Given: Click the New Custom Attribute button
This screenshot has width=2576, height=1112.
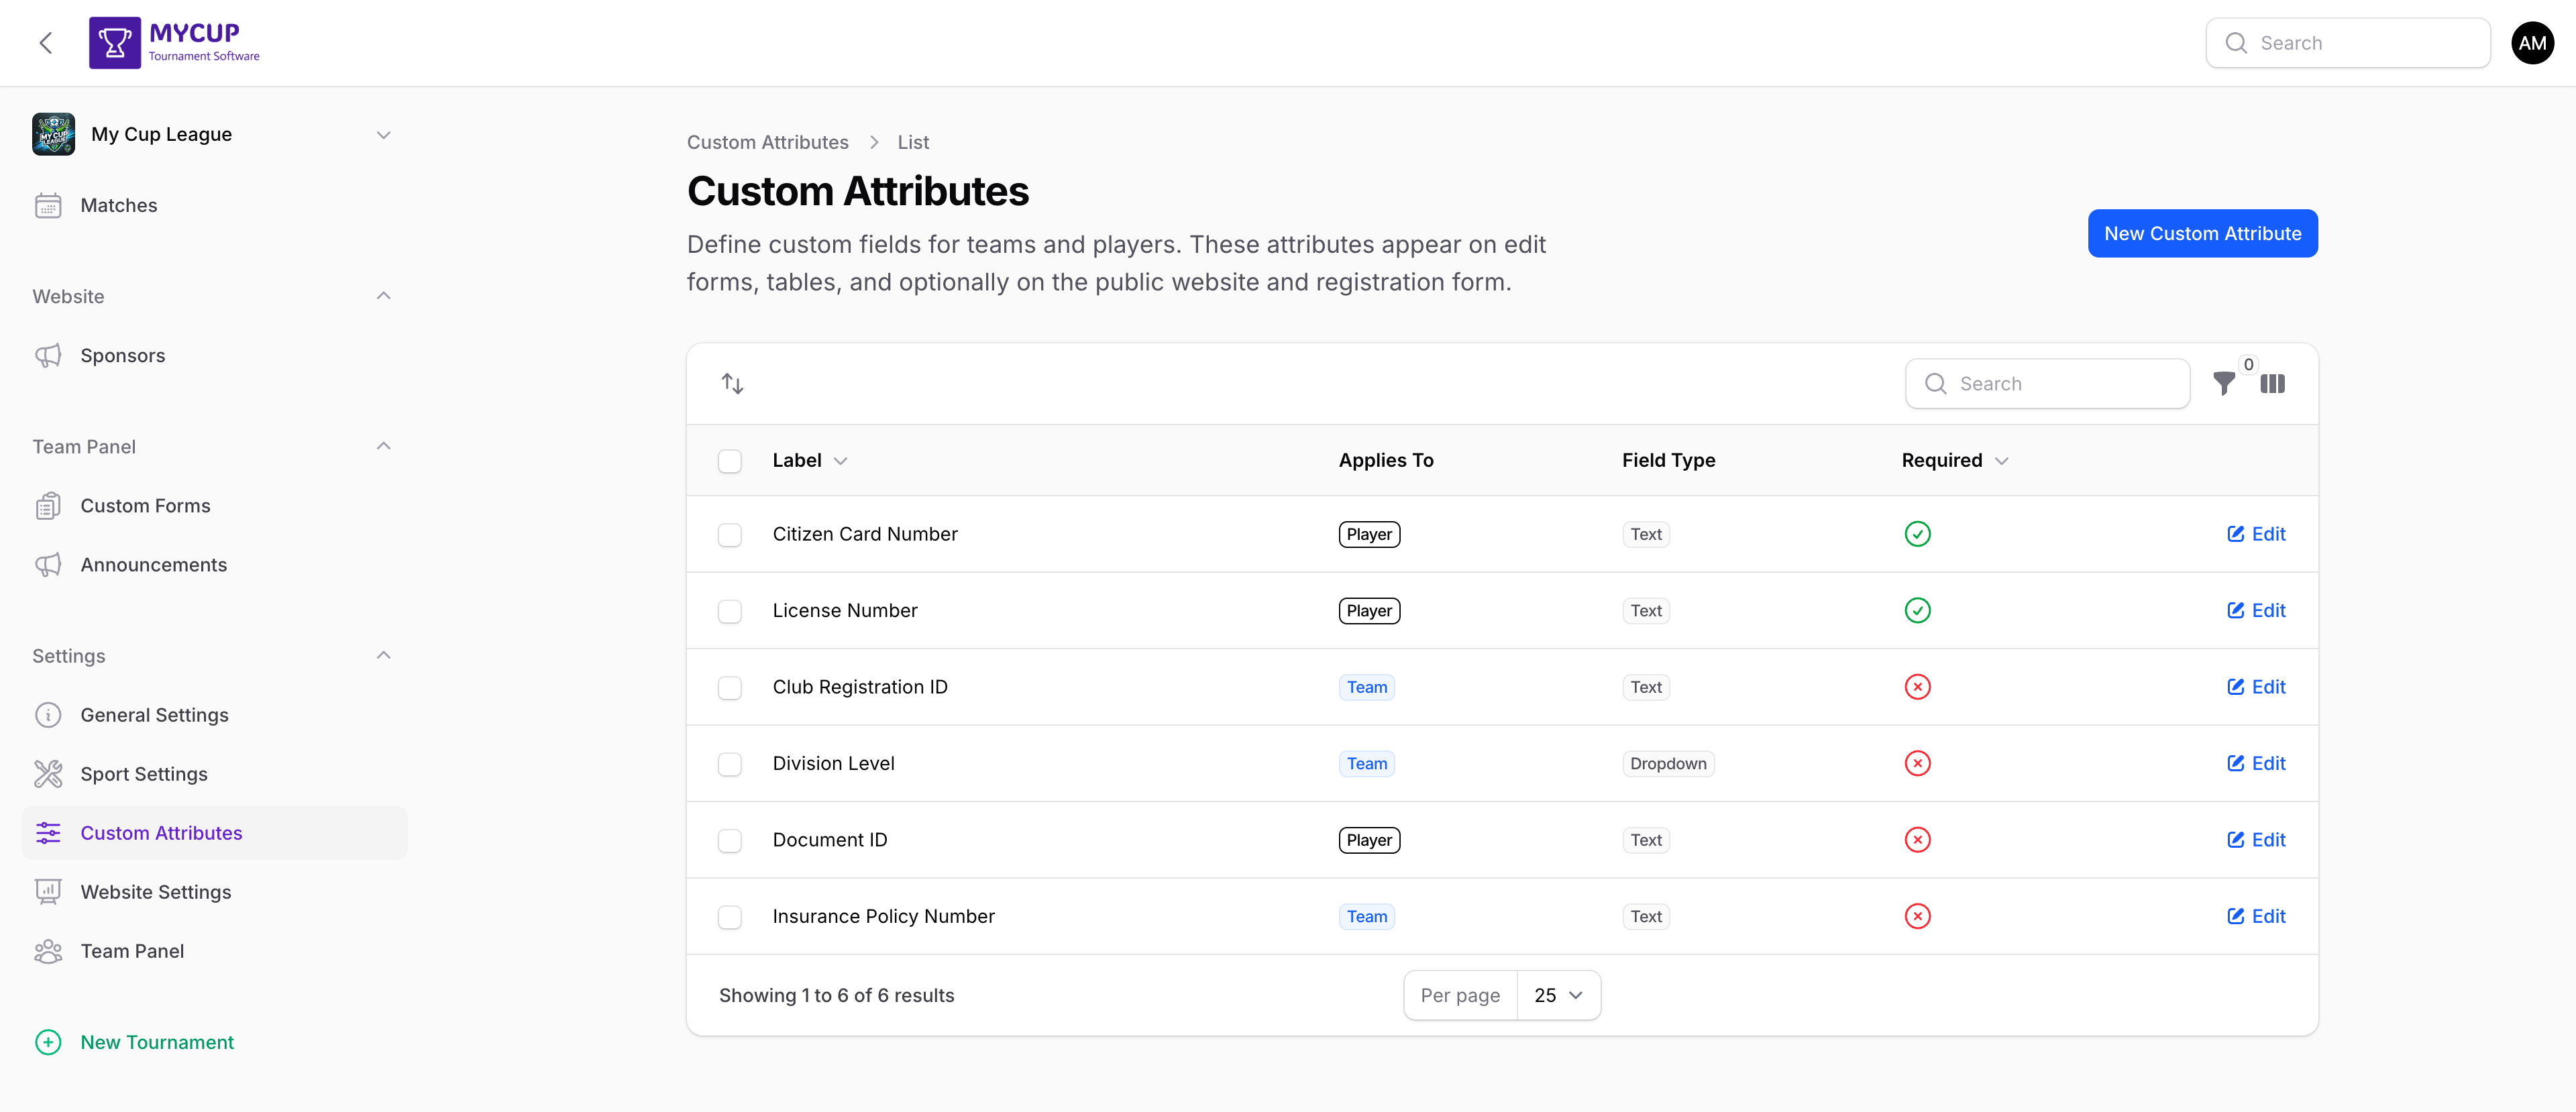Looking at the screenshot, I should pyautogui.click(x=2203, y=233).
